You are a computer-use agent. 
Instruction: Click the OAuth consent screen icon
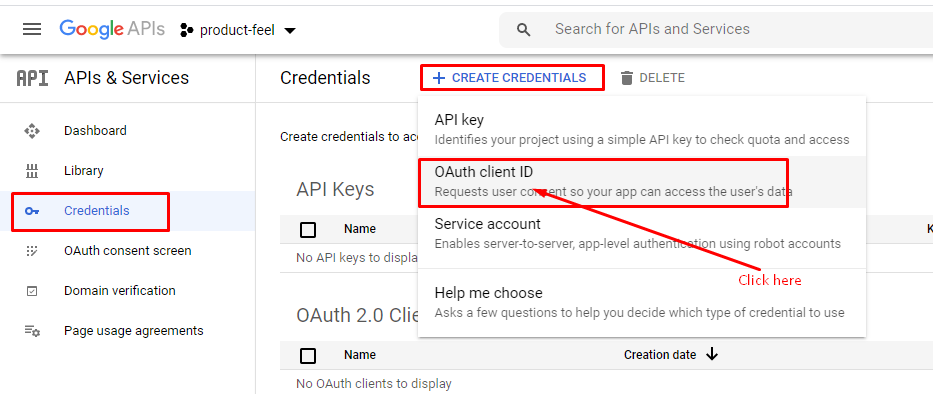pos(32,251)
